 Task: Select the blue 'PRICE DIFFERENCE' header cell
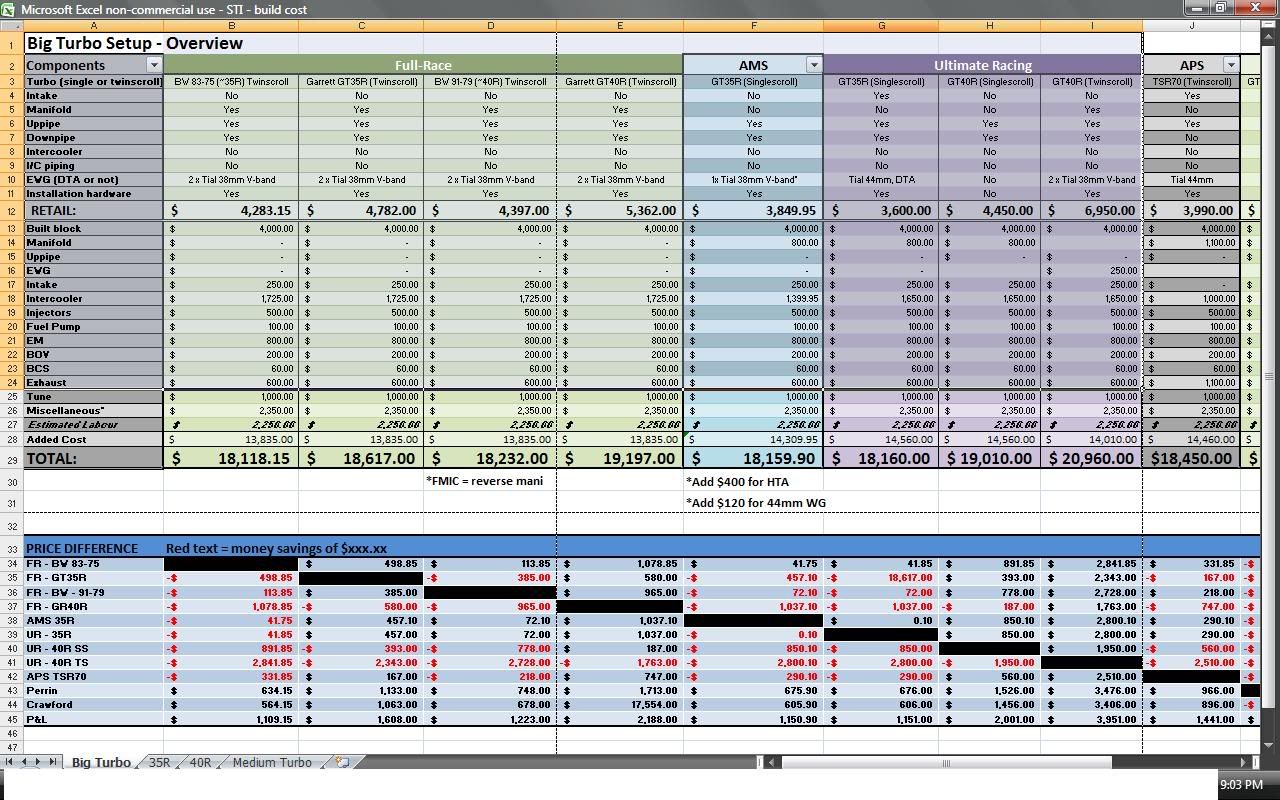pos(94,548)
